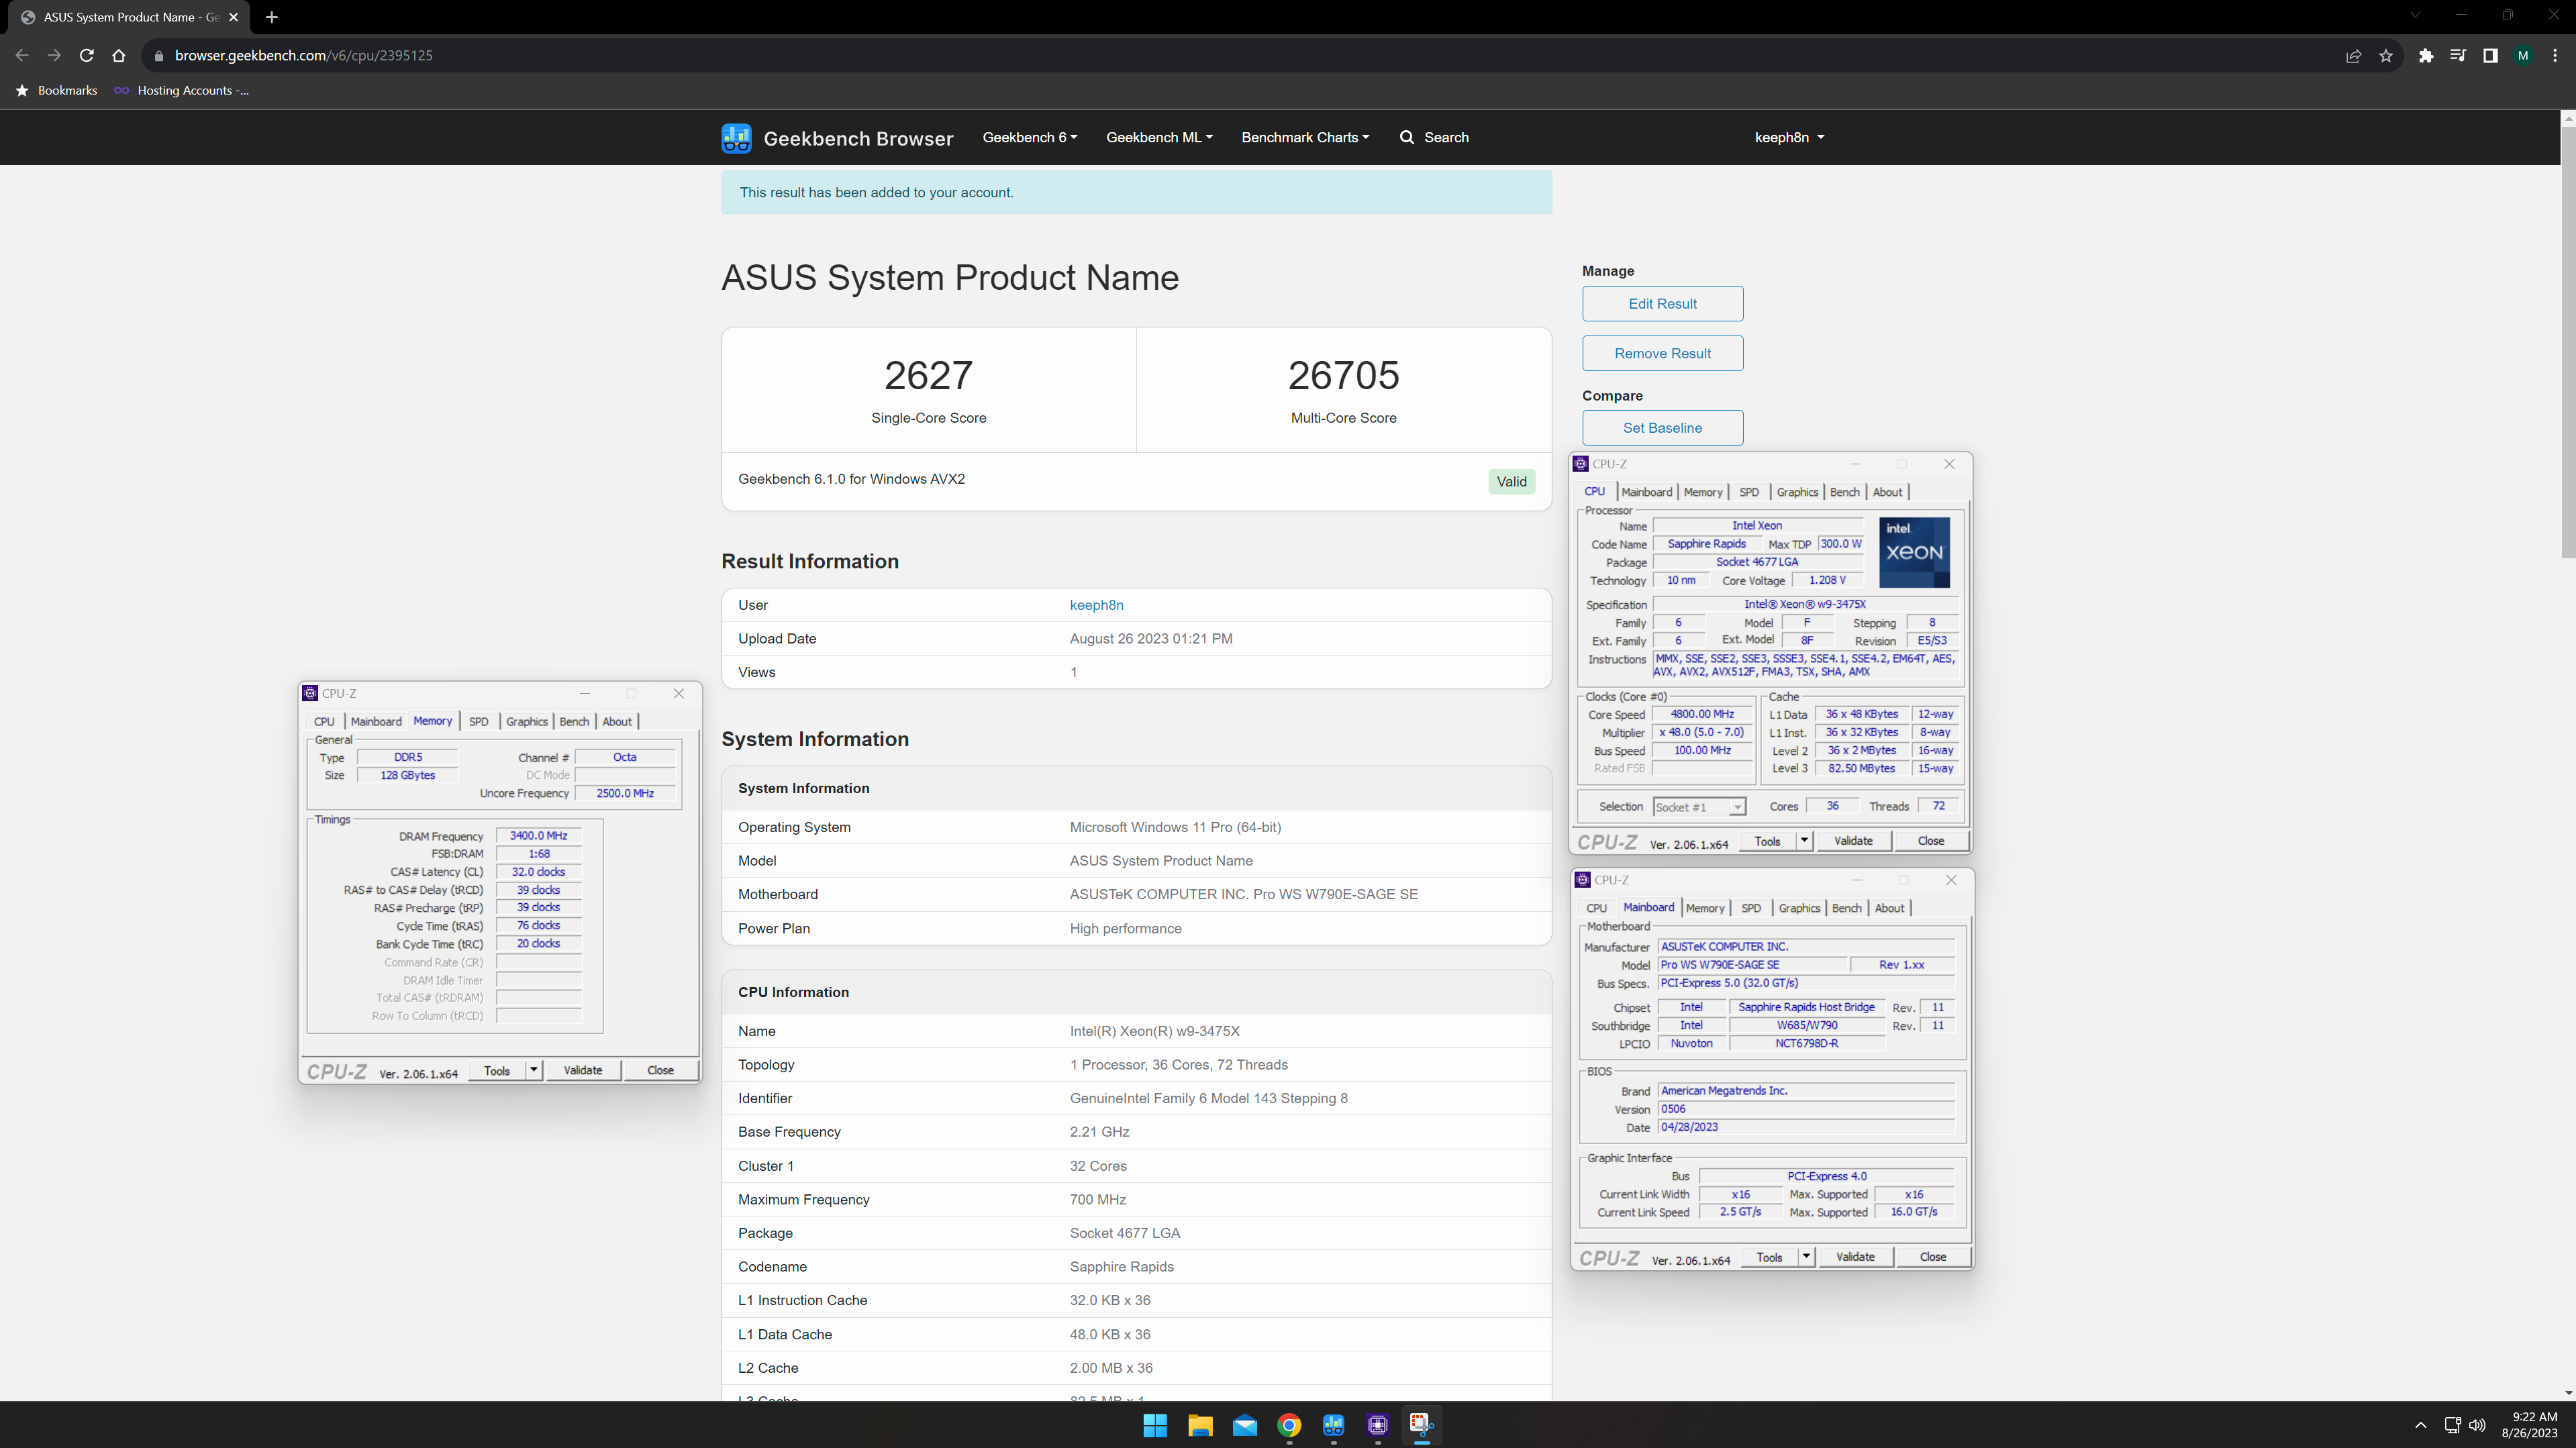
Task: Click BIOS version 0506 value
Action: coord(1806,1109)
